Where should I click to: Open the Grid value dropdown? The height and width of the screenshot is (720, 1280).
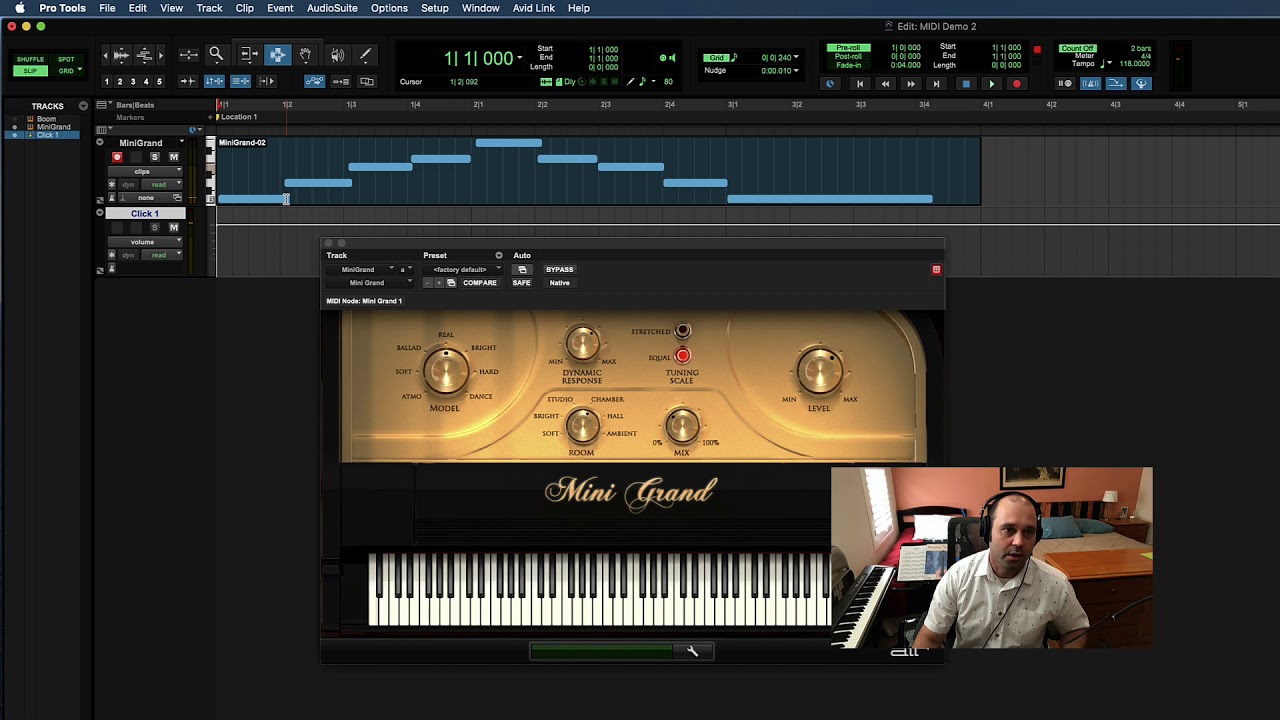796,57
